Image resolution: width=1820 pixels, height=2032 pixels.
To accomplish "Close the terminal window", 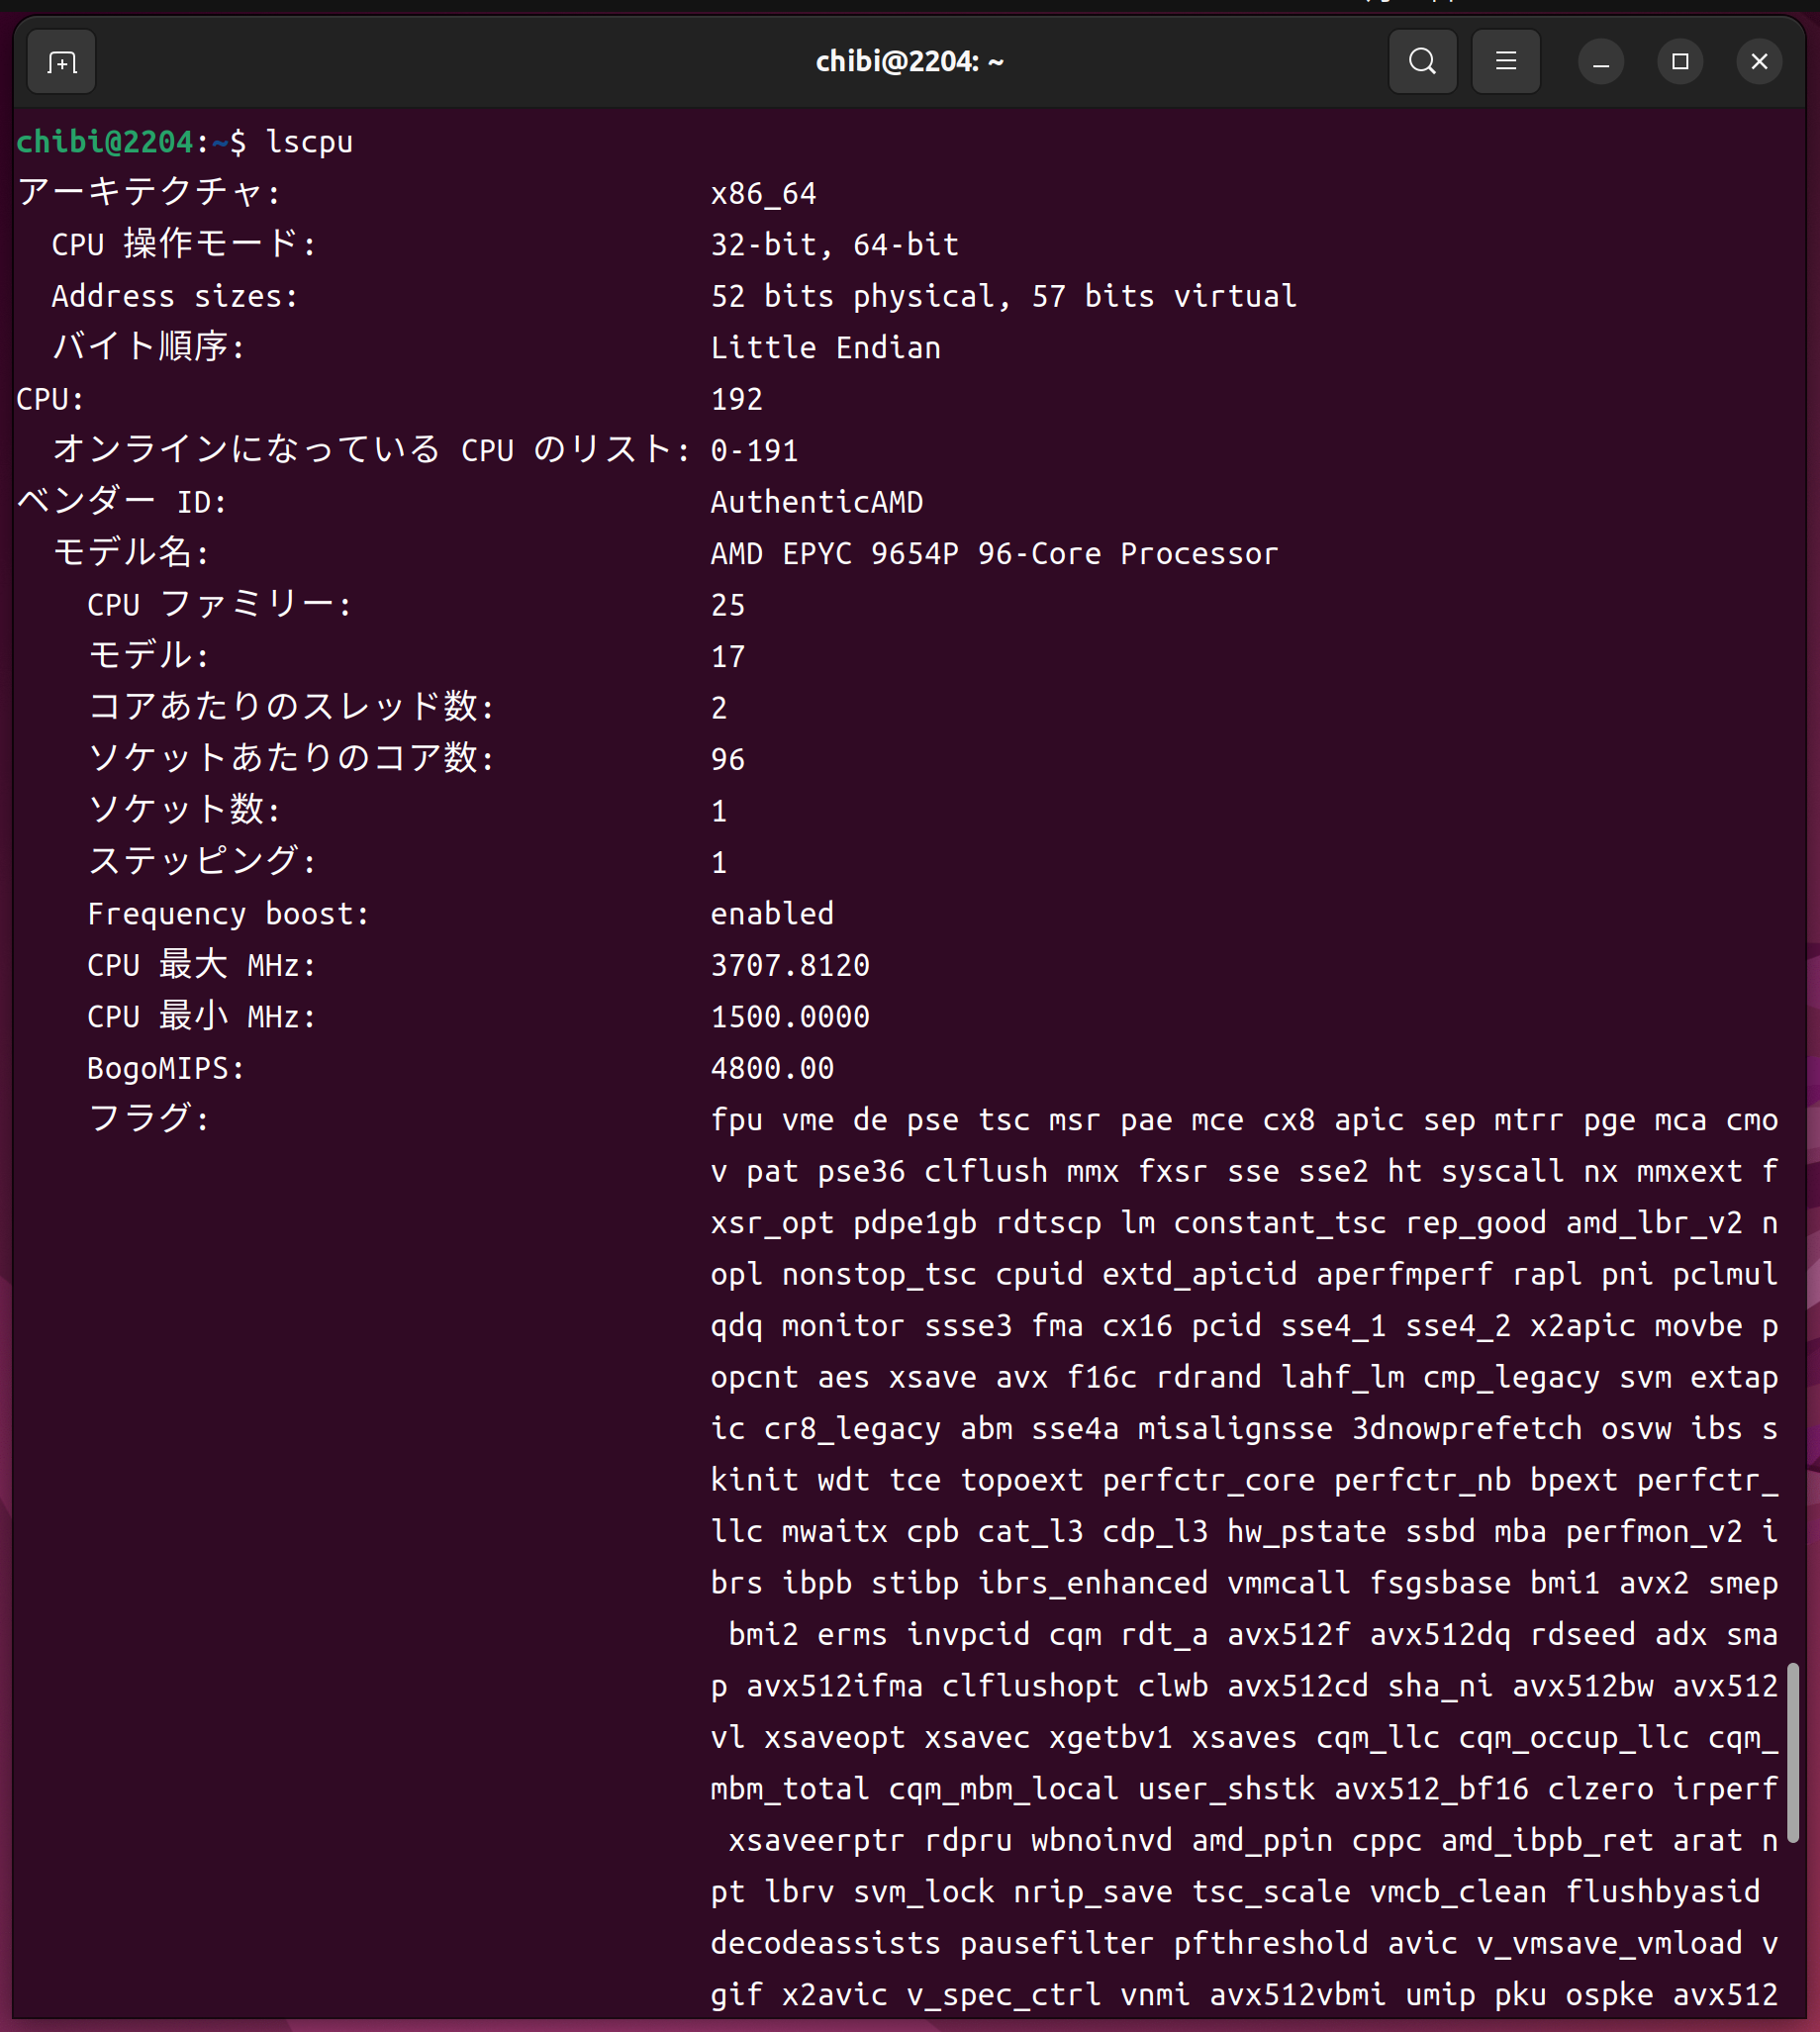I will [1759, 62].
